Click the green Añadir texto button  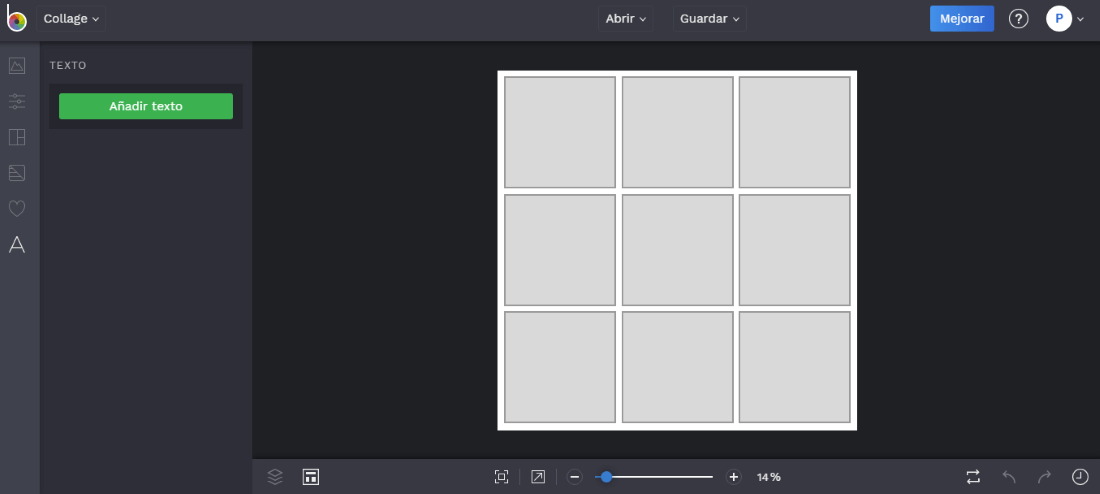click(146, 106)
